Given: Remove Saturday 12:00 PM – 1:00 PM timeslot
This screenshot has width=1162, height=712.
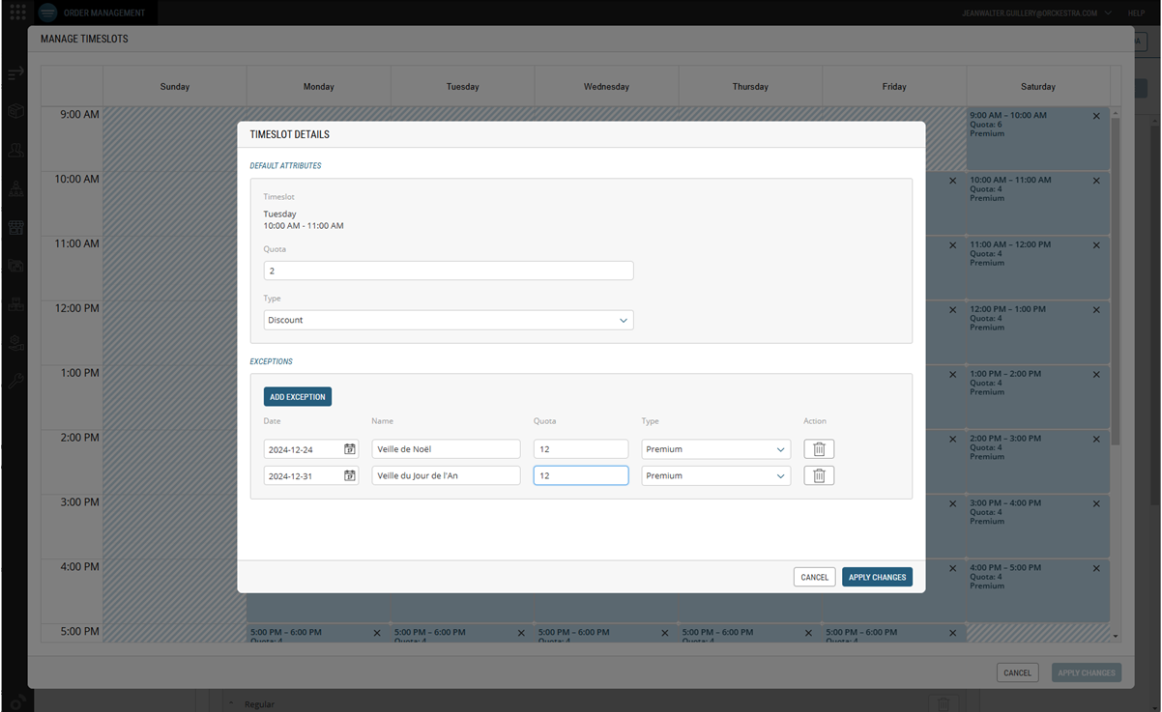Looking at the screenshot, I should 1096,310.
